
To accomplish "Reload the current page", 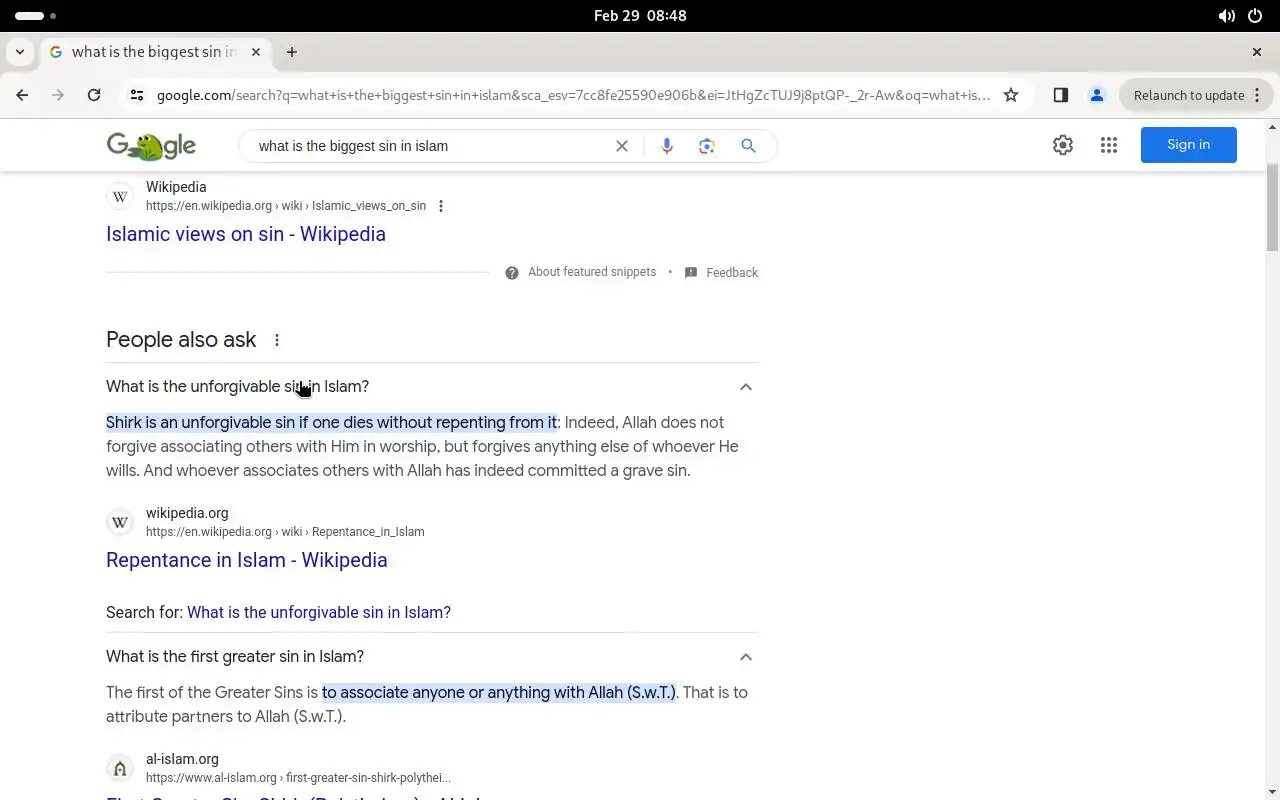I will [94, 95].
